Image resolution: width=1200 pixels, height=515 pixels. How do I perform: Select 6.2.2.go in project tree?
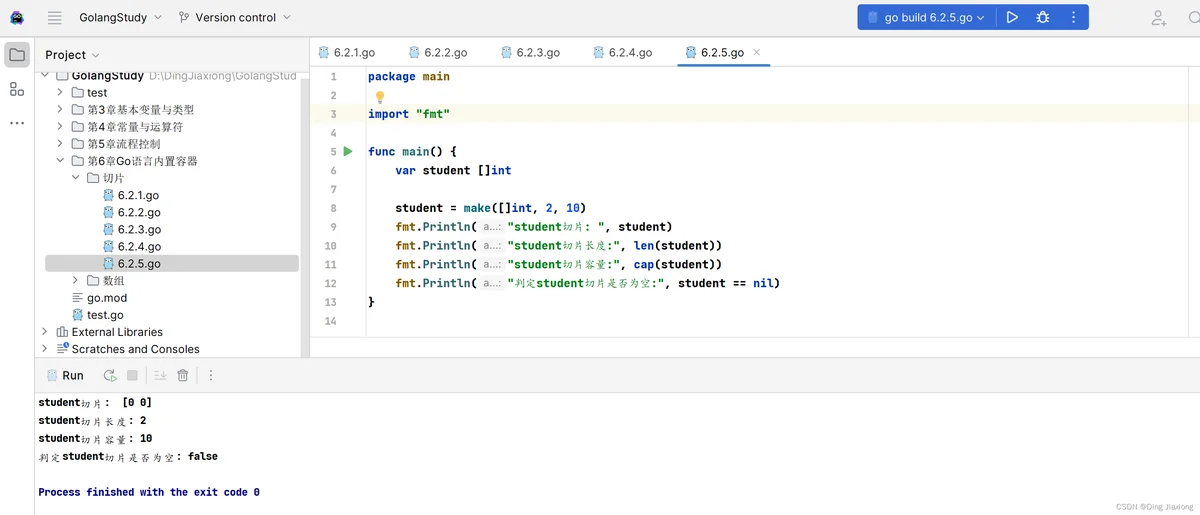coord(139,212)
